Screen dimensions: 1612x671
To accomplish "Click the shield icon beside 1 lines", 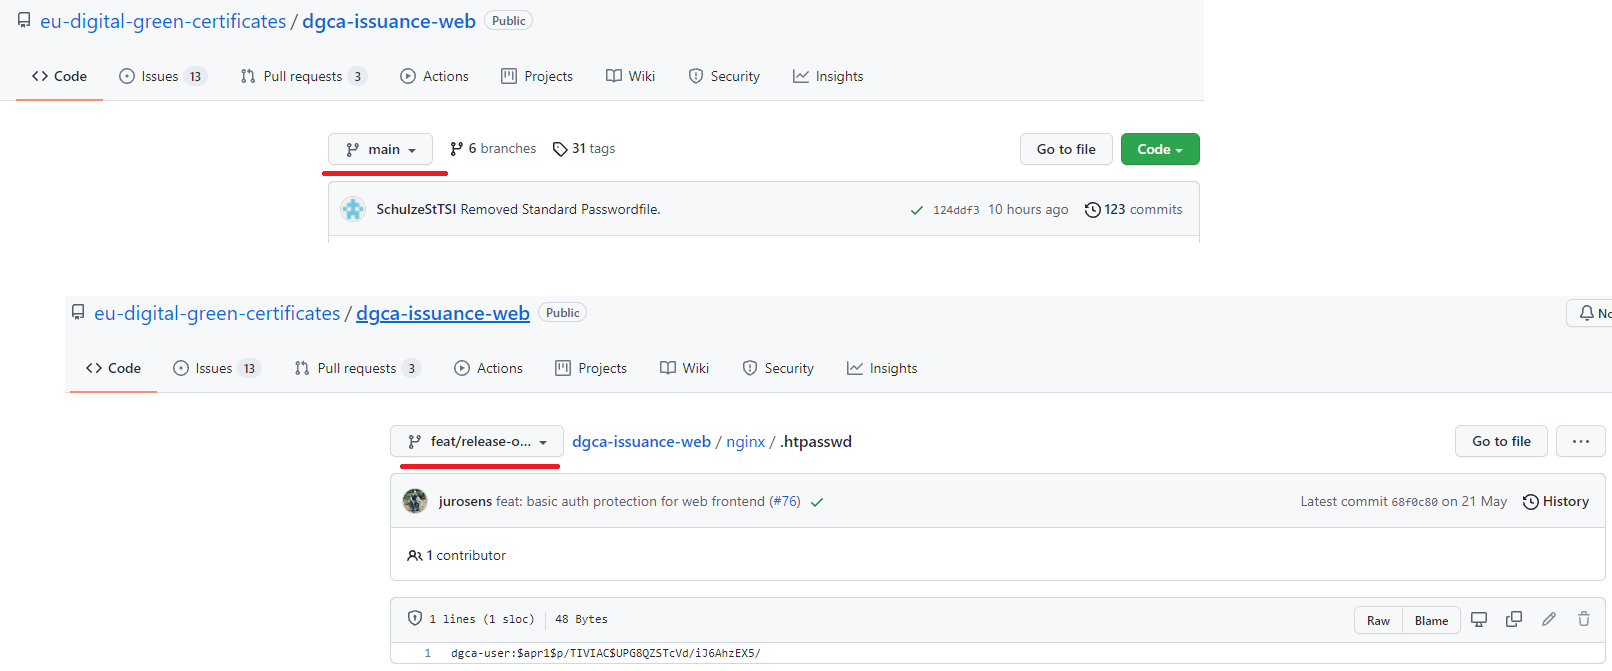I will tap(415, 618).
